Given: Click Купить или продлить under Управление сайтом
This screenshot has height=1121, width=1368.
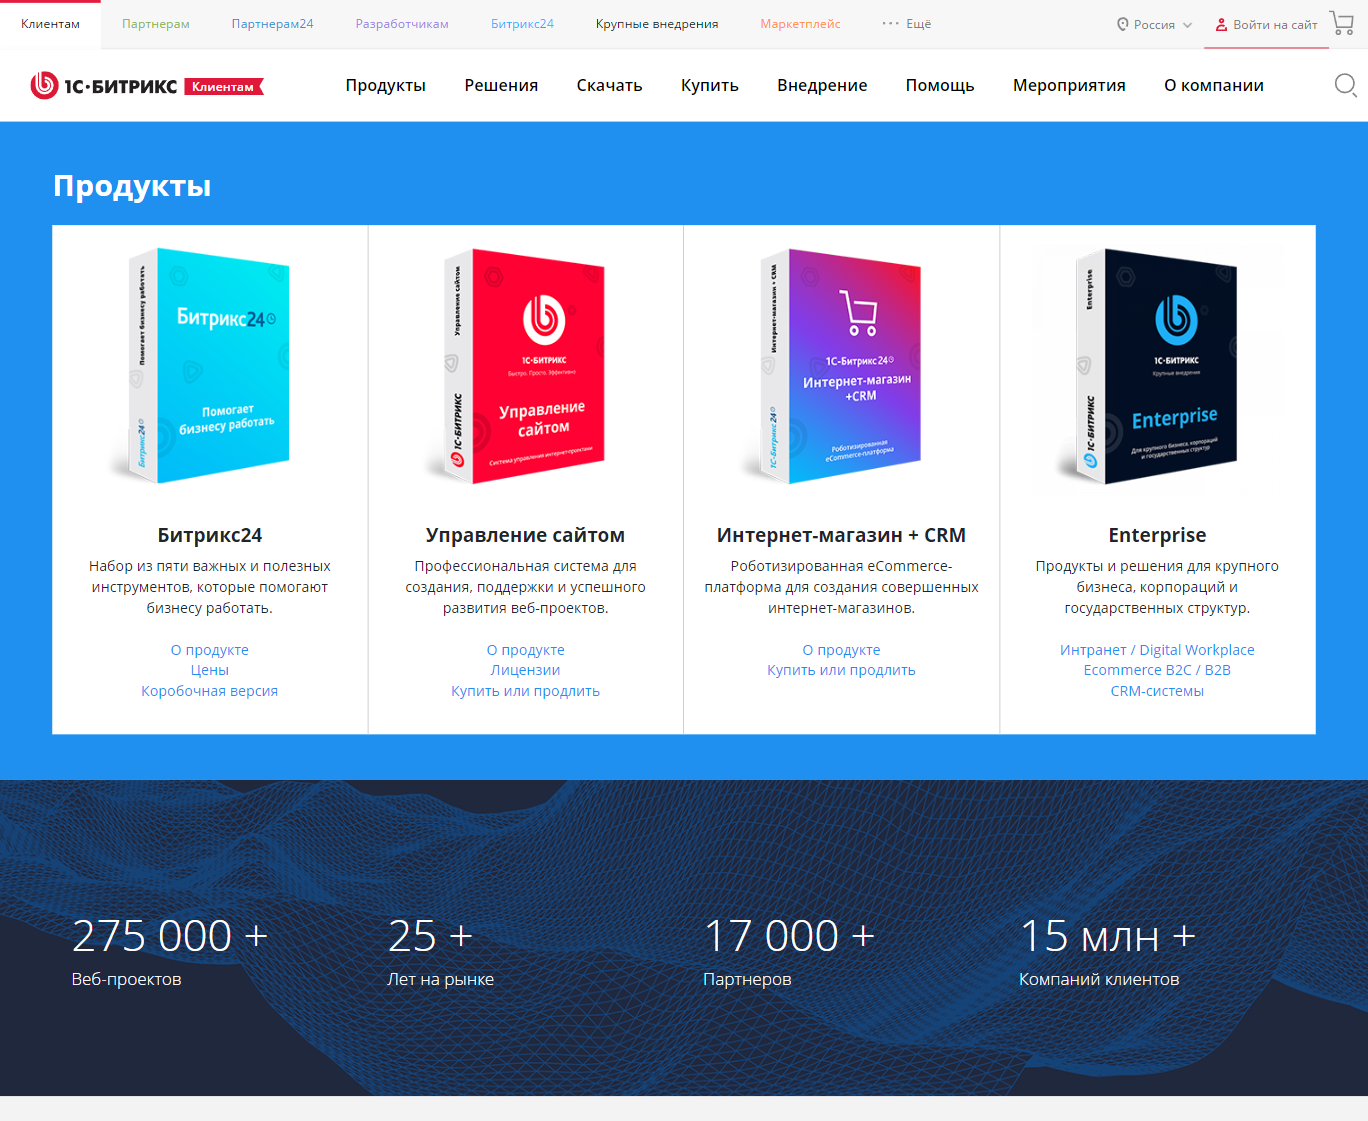Looking at the screenshot, I should (525, 691).
